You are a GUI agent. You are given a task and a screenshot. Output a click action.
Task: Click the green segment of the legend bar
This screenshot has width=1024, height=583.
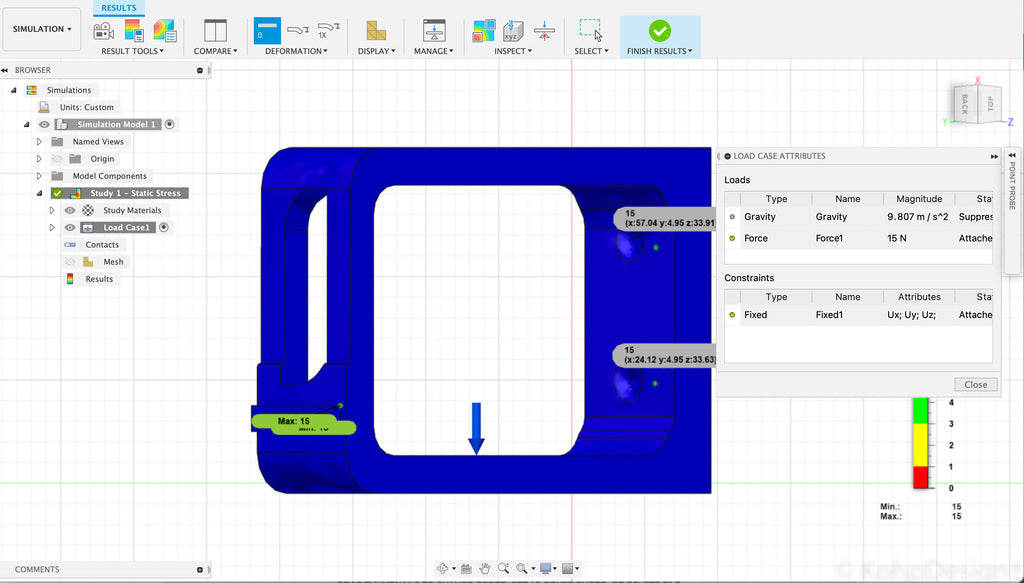[x=919, y=412]
